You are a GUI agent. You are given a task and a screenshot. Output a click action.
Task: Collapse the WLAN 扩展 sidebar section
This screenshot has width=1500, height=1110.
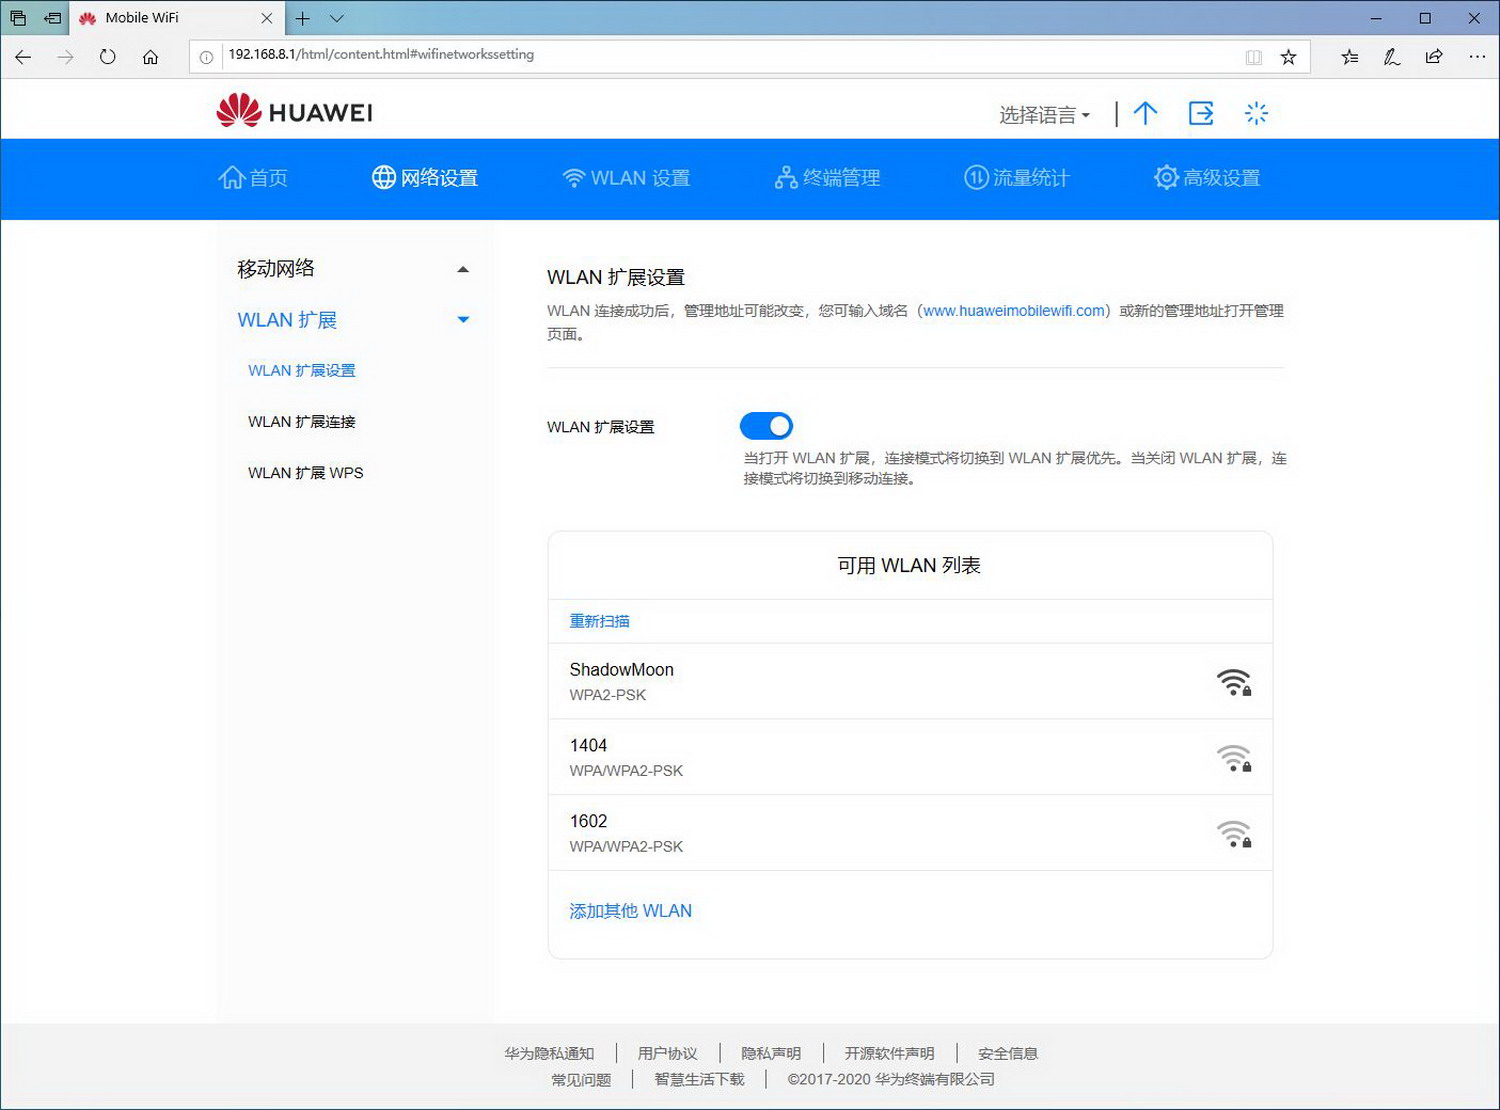(463, 319)
